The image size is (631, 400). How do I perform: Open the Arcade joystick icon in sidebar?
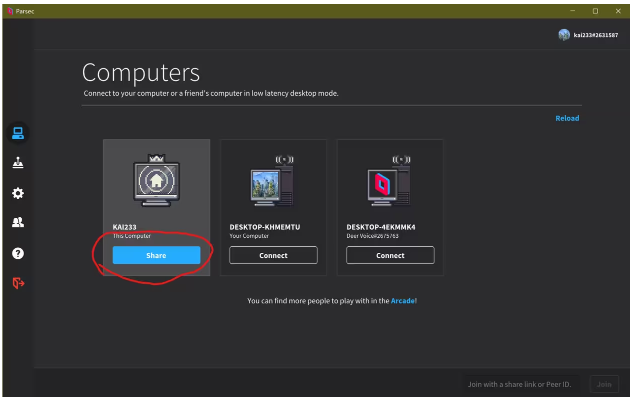(18, 163)
